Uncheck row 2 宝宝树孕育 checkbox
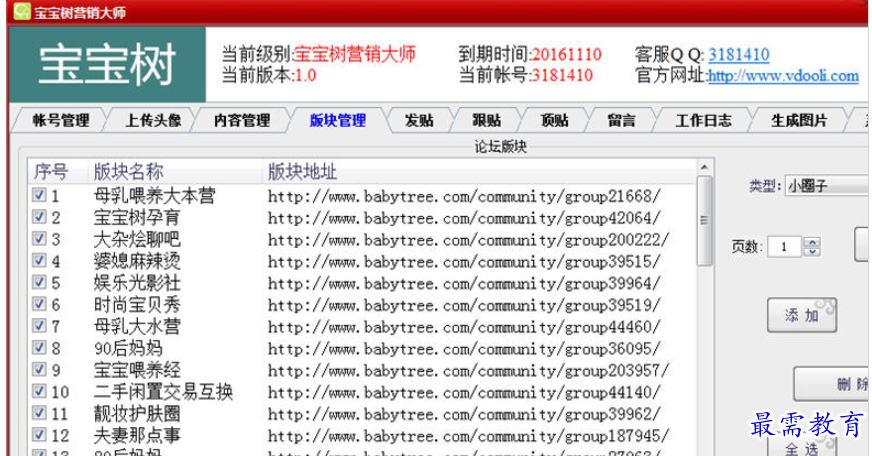 [39, 216]
